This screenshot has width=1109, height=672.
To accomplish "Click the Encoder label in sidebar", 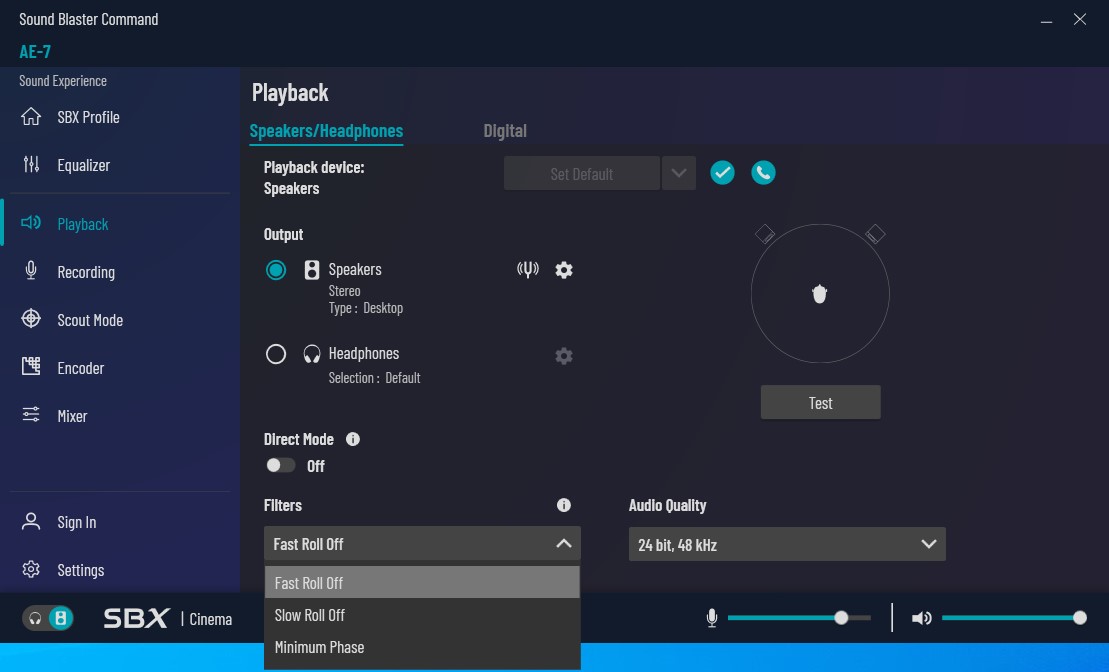I will (x=81, y=368).
